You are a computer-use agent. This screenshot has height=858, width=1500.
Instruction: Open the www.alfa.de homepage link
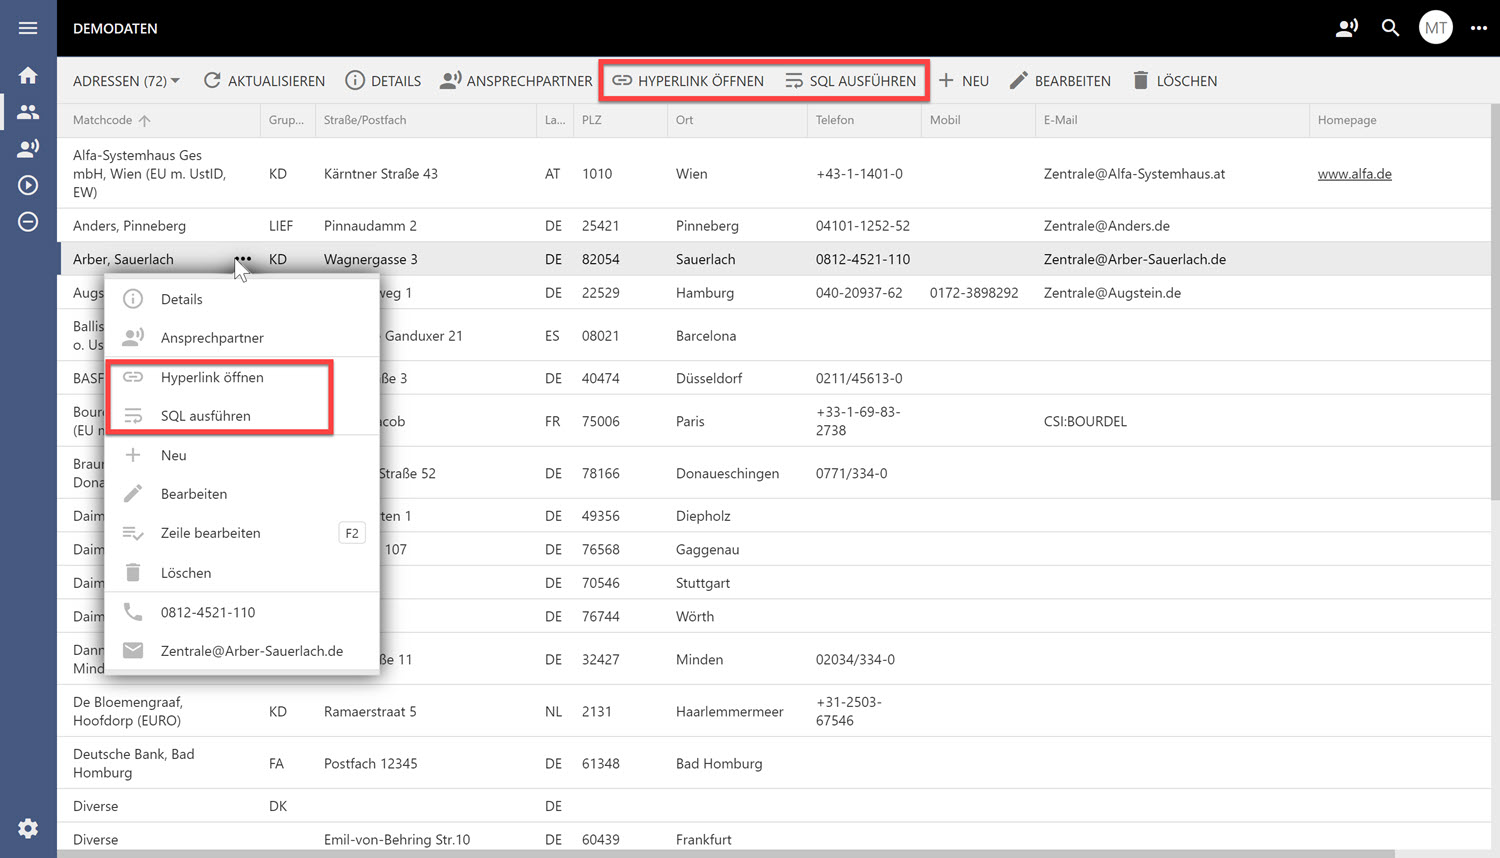coord(1354,174)
